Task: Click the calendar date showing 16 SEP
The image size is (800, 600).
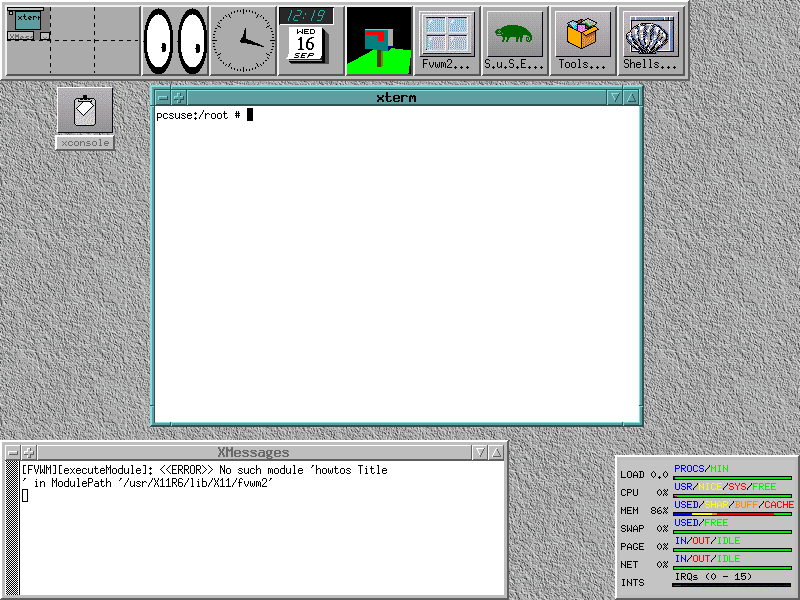Action: point(305,45)
